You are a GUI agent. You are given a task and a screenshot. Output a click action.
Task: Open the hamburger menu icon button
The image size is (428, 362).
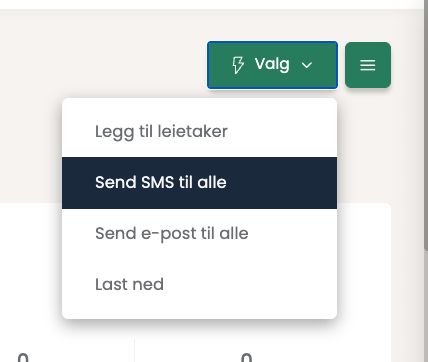(368, 65)
